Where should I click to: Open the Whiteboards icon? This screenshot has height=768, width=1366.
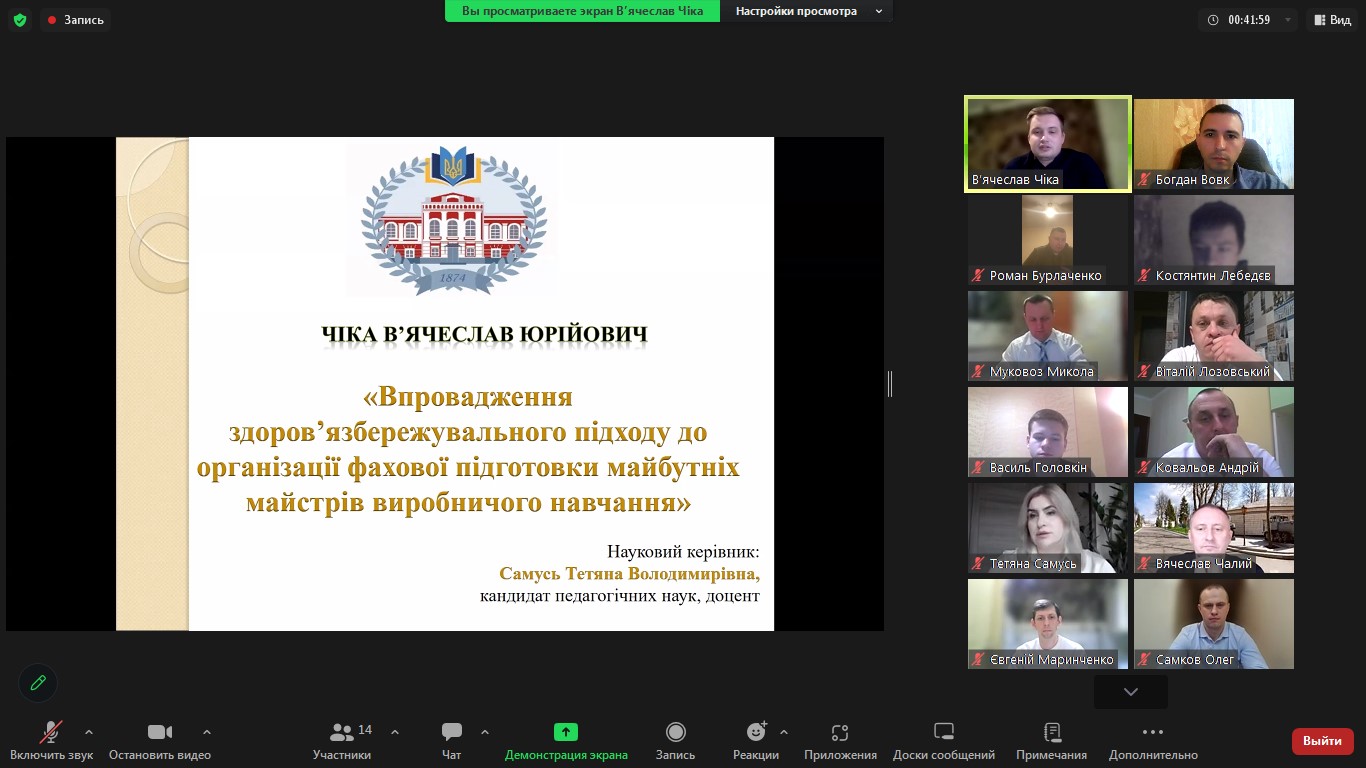pyautogui.click(x=943, y=732)
